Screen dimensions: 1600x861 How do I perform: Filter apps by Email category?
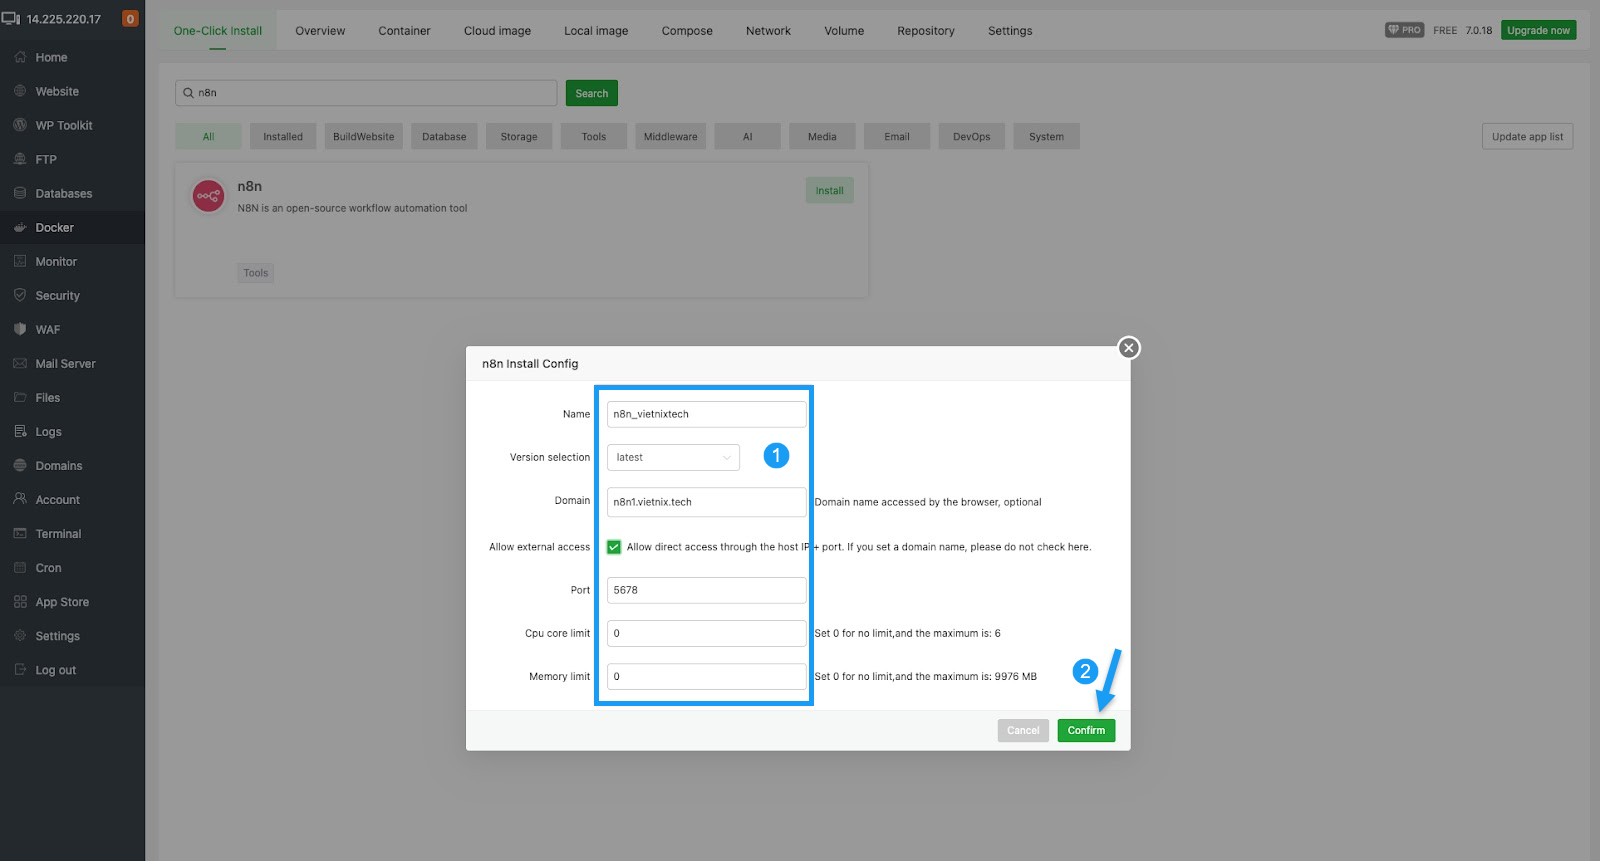897,137
